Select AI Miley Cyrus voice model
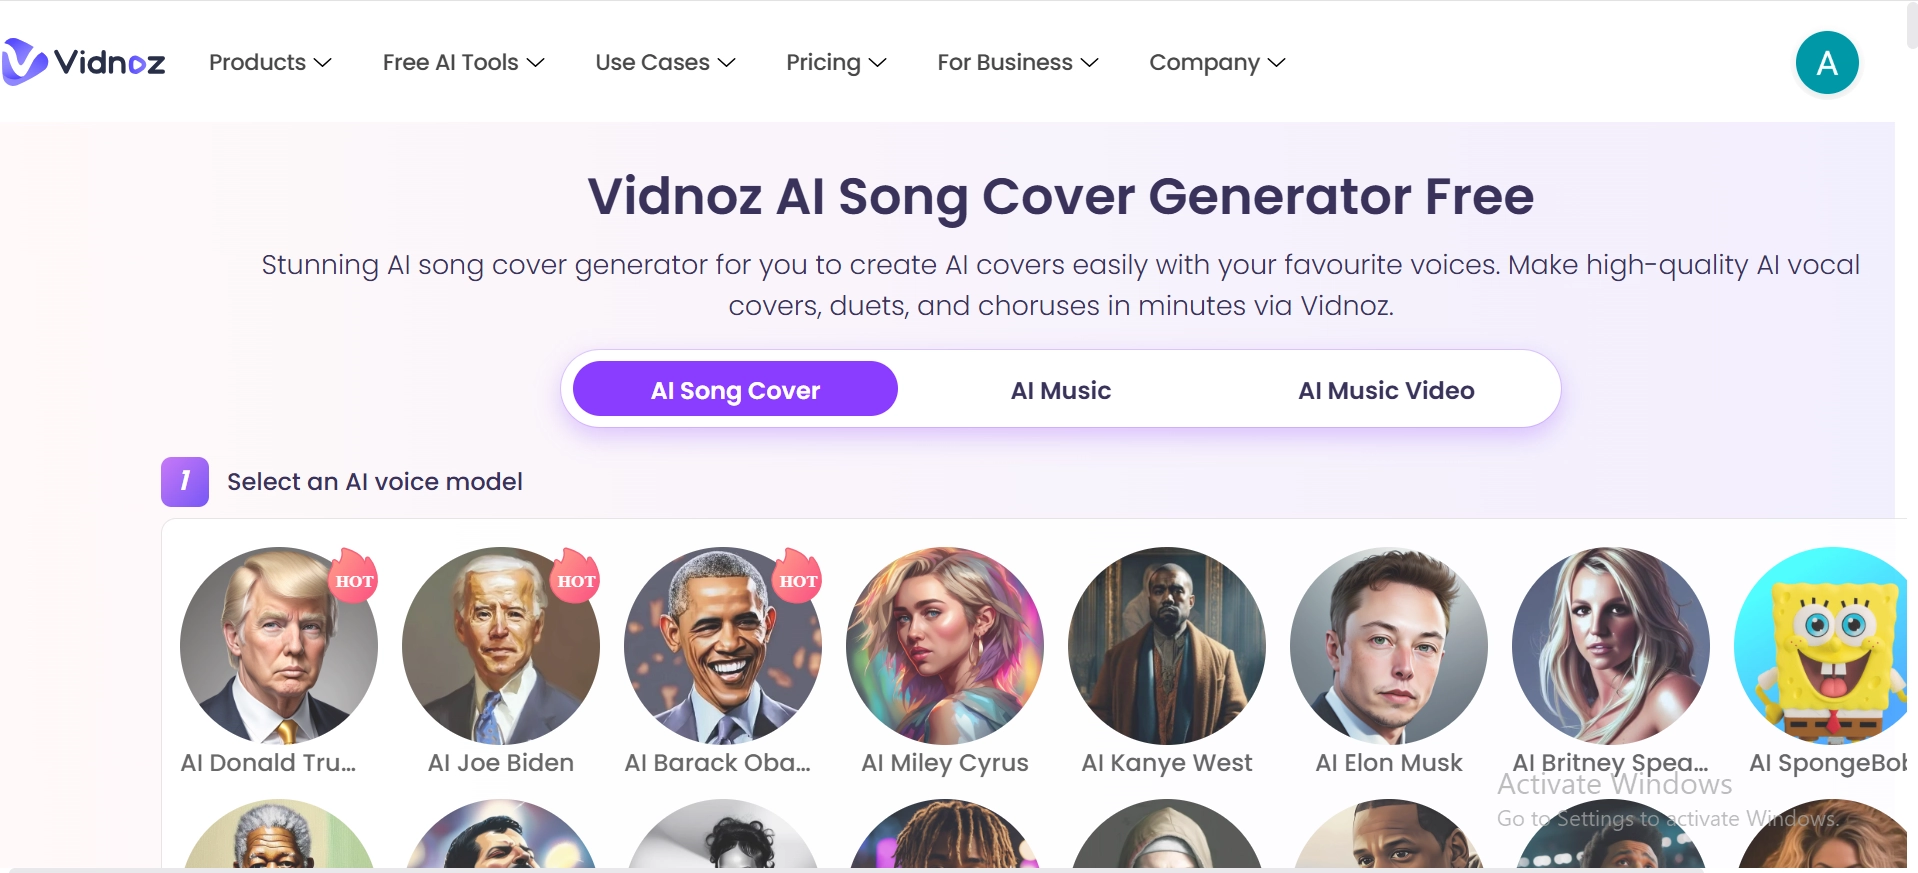1918x873 pixels. pos(944,646)
